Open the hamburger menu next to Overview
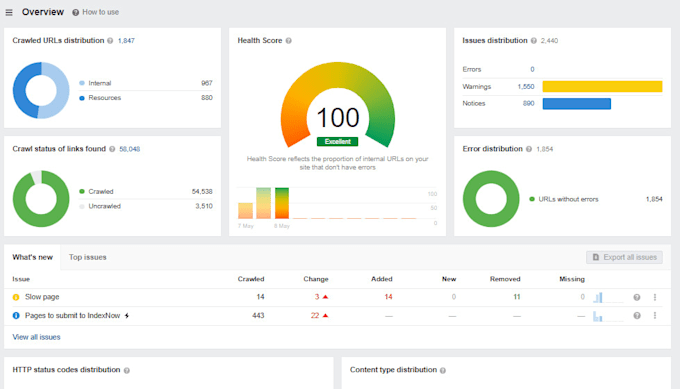Viewport: 680px width, 389px height. point(9,13)
